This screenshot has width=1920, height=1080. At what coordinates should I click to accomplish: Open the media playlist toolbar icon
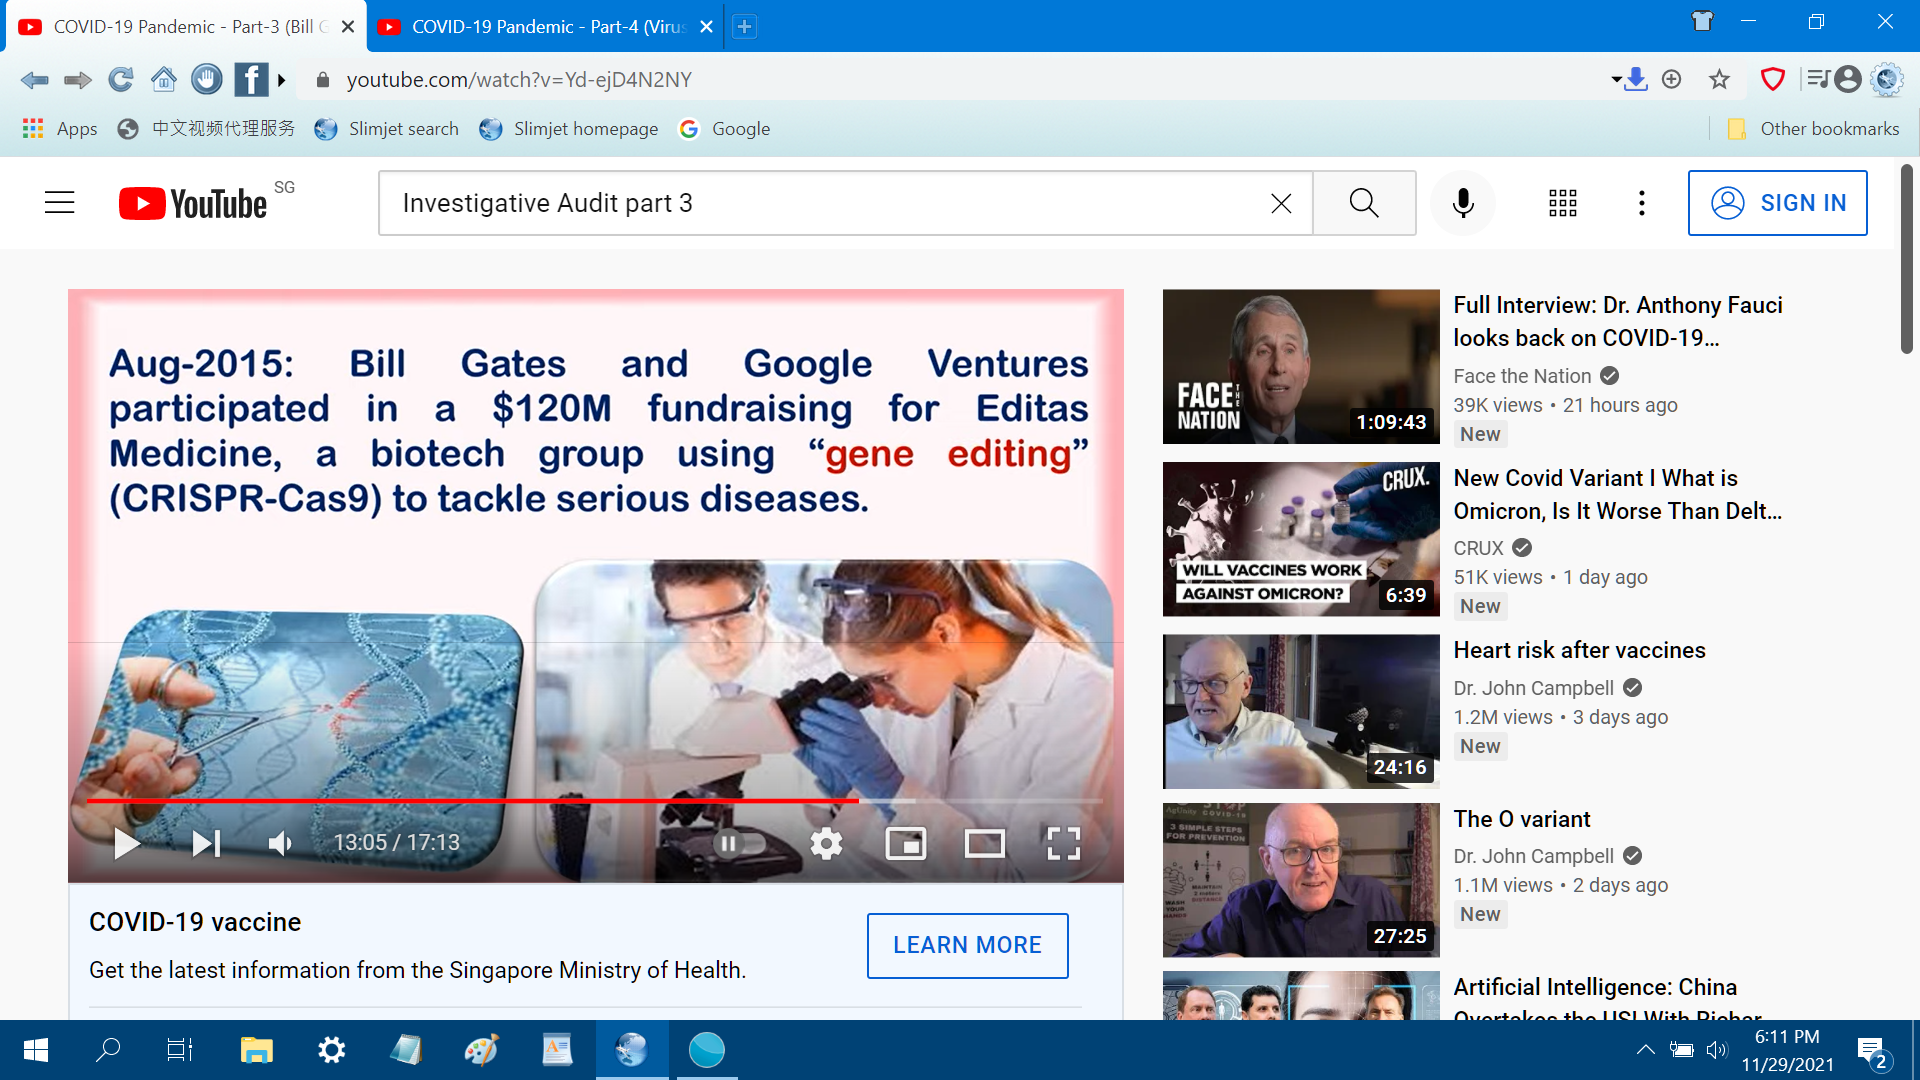tap(1819, 78)
